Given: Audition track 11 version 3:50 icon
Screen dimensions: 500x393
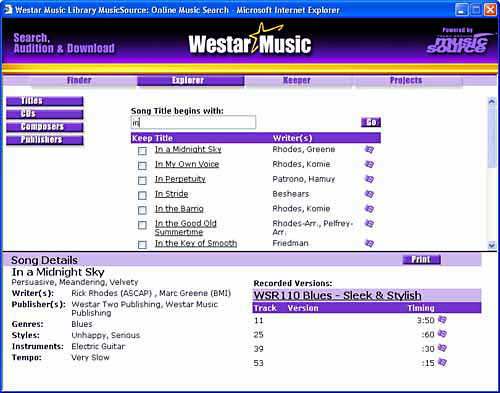Looking at the screenshot, I should [x=442, y=320].
